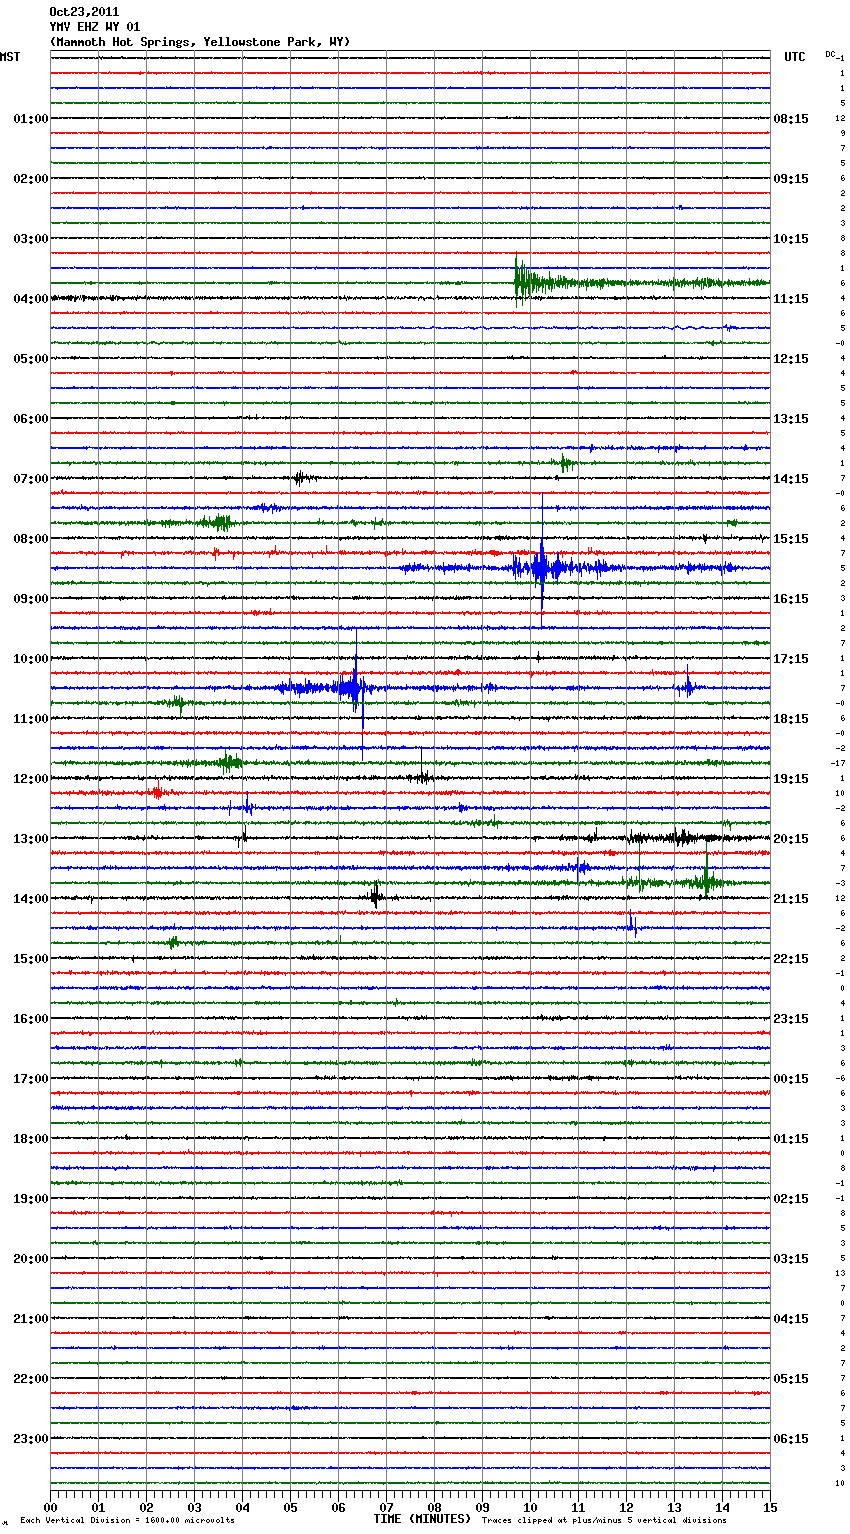
Task: Click the 20:15 UTC time label
Action: pos(791,838)
